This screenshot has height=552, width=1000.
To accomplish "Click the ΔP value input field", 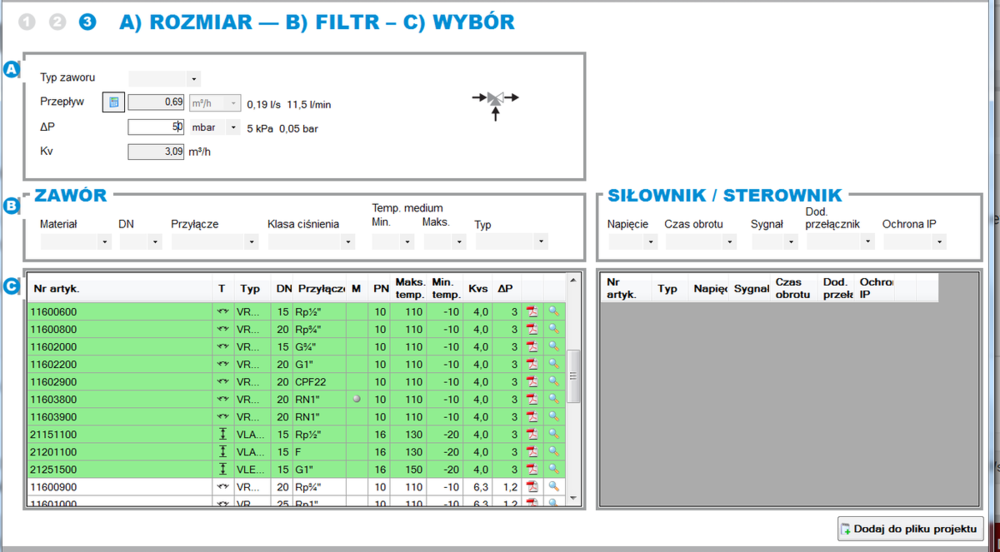I will point(155,127).
